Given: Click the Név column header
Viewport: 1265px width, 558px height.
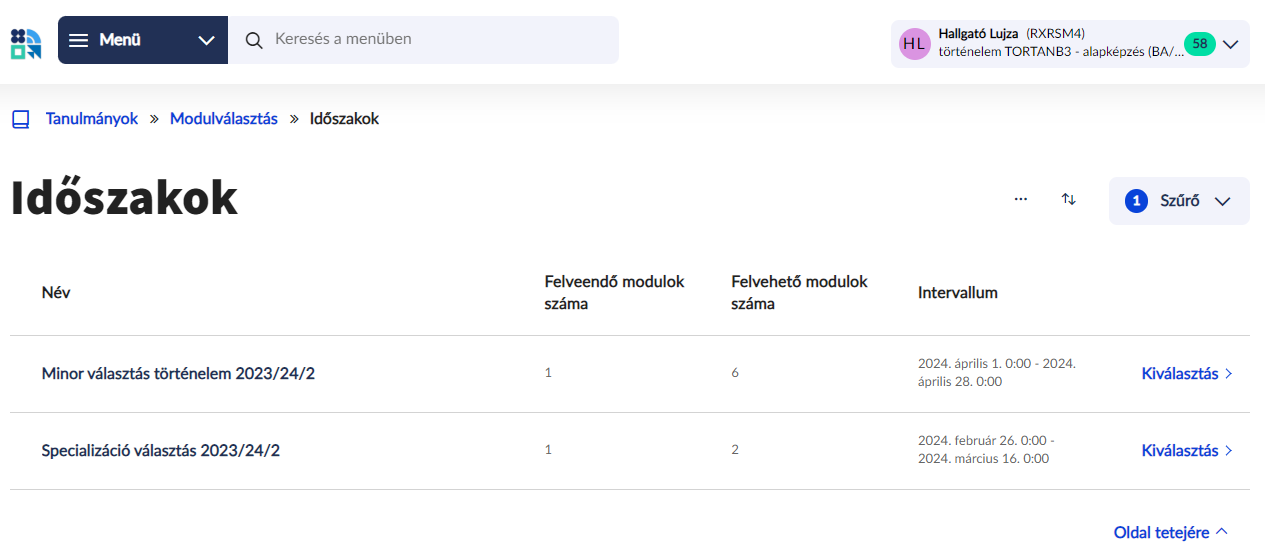Looking at the screenshot, I should pyautogui.click(x=56, y=293).
